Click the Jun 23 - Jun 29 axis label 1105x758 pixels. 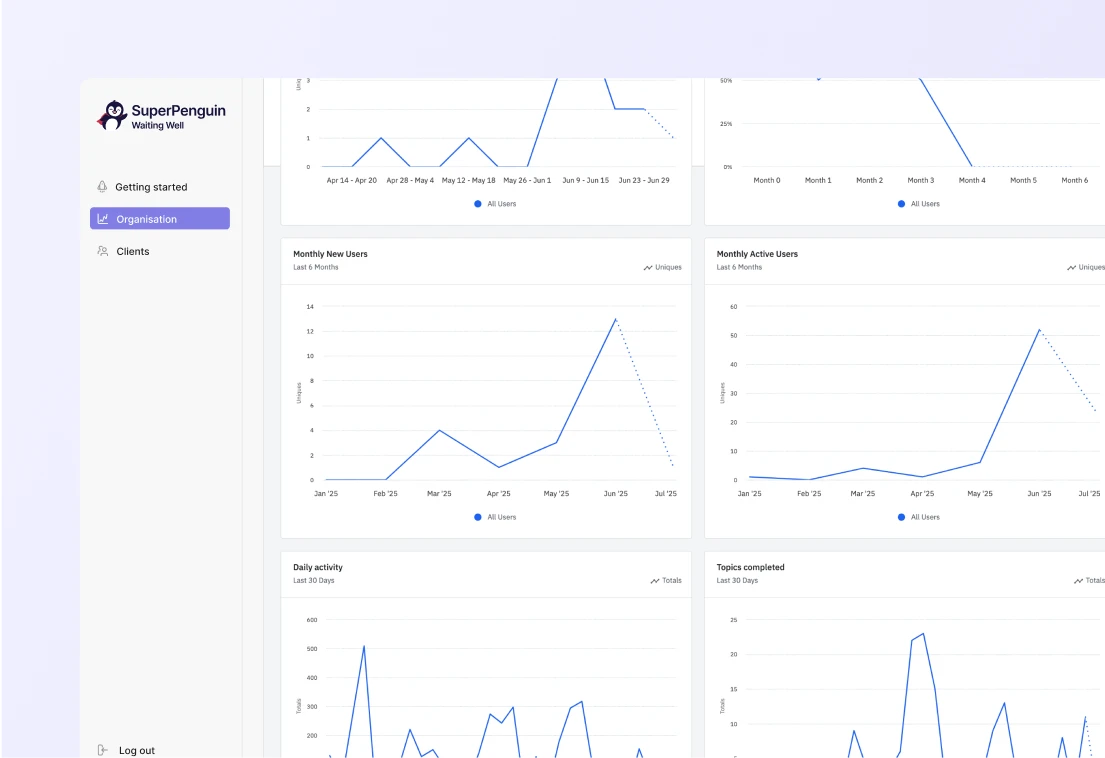pos(644,180)
